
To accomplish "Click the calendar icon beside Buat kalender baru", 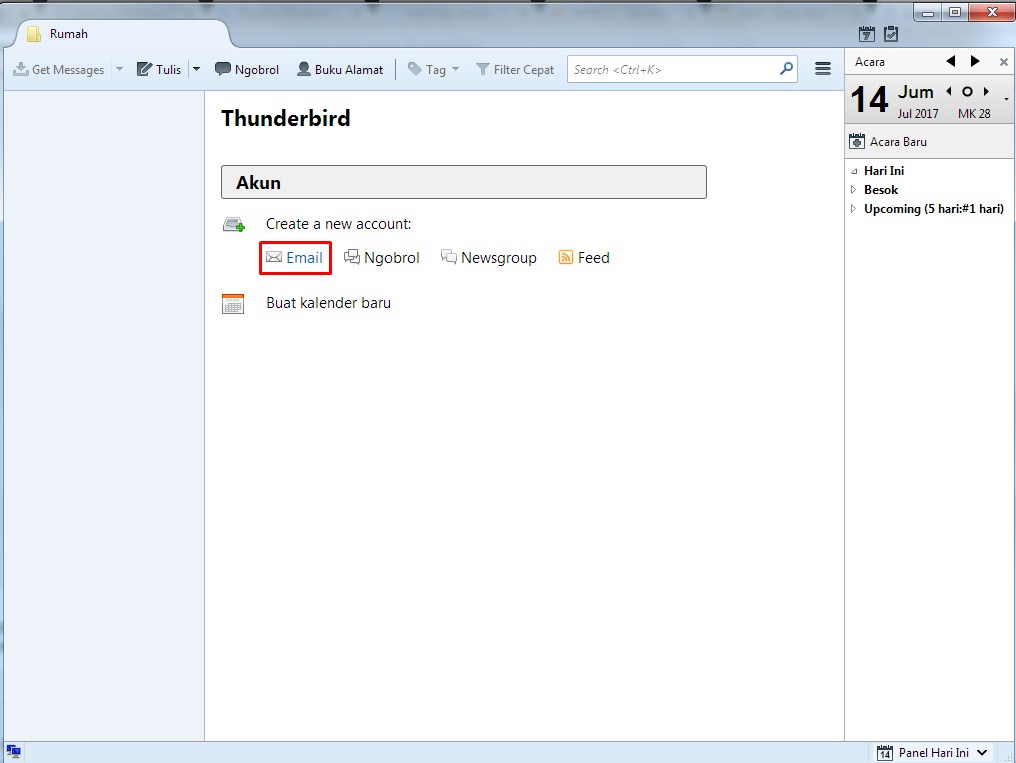I will [x=232, y=303].
